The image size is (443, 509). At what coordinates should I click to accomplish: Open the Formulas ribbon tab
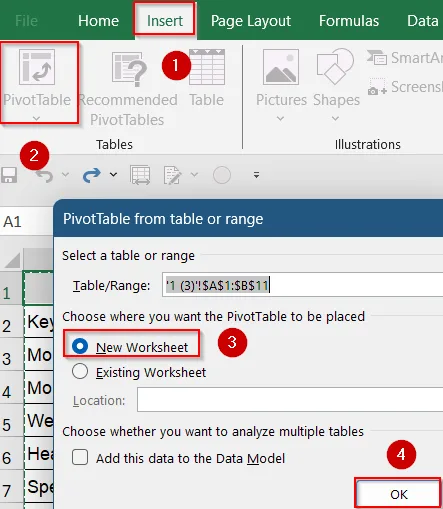(x=349, y=21)
